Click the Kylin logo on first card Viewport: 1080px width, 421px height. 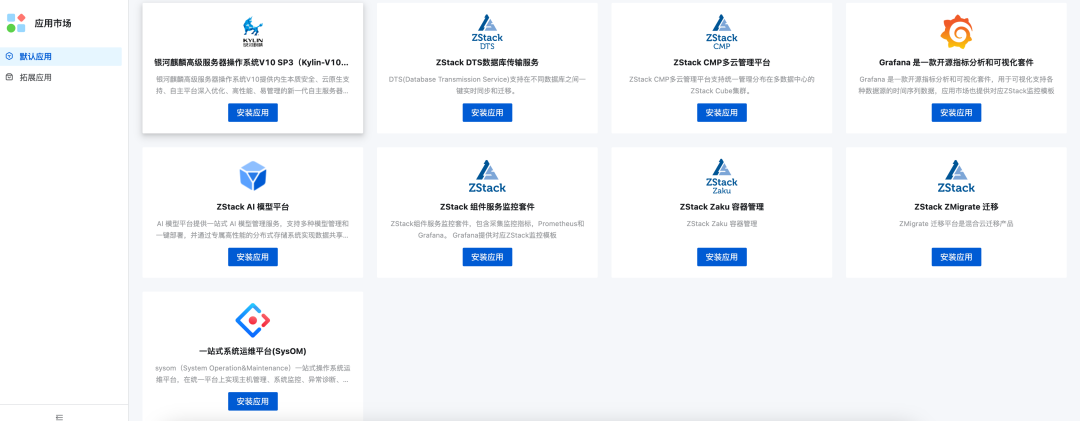[253, 31]
